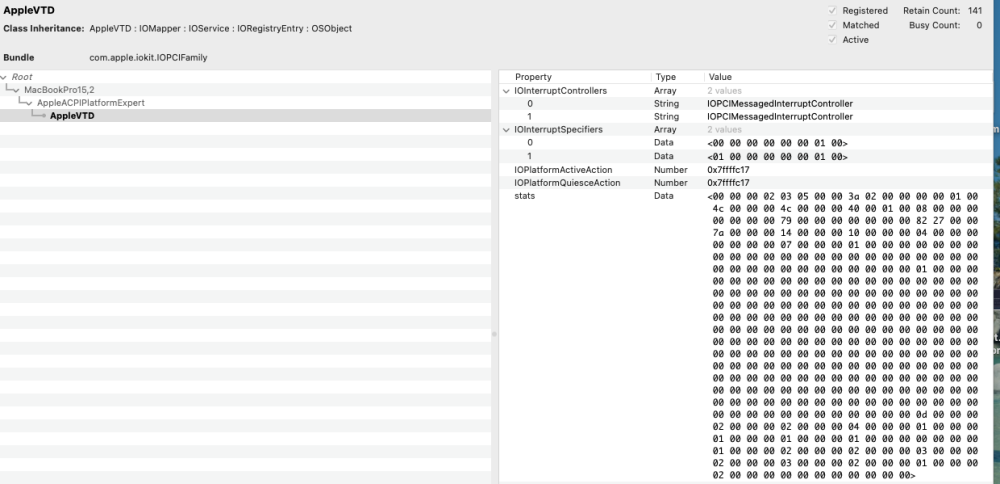
Task: Collapse the Root tree node
Action: [4, 77]
